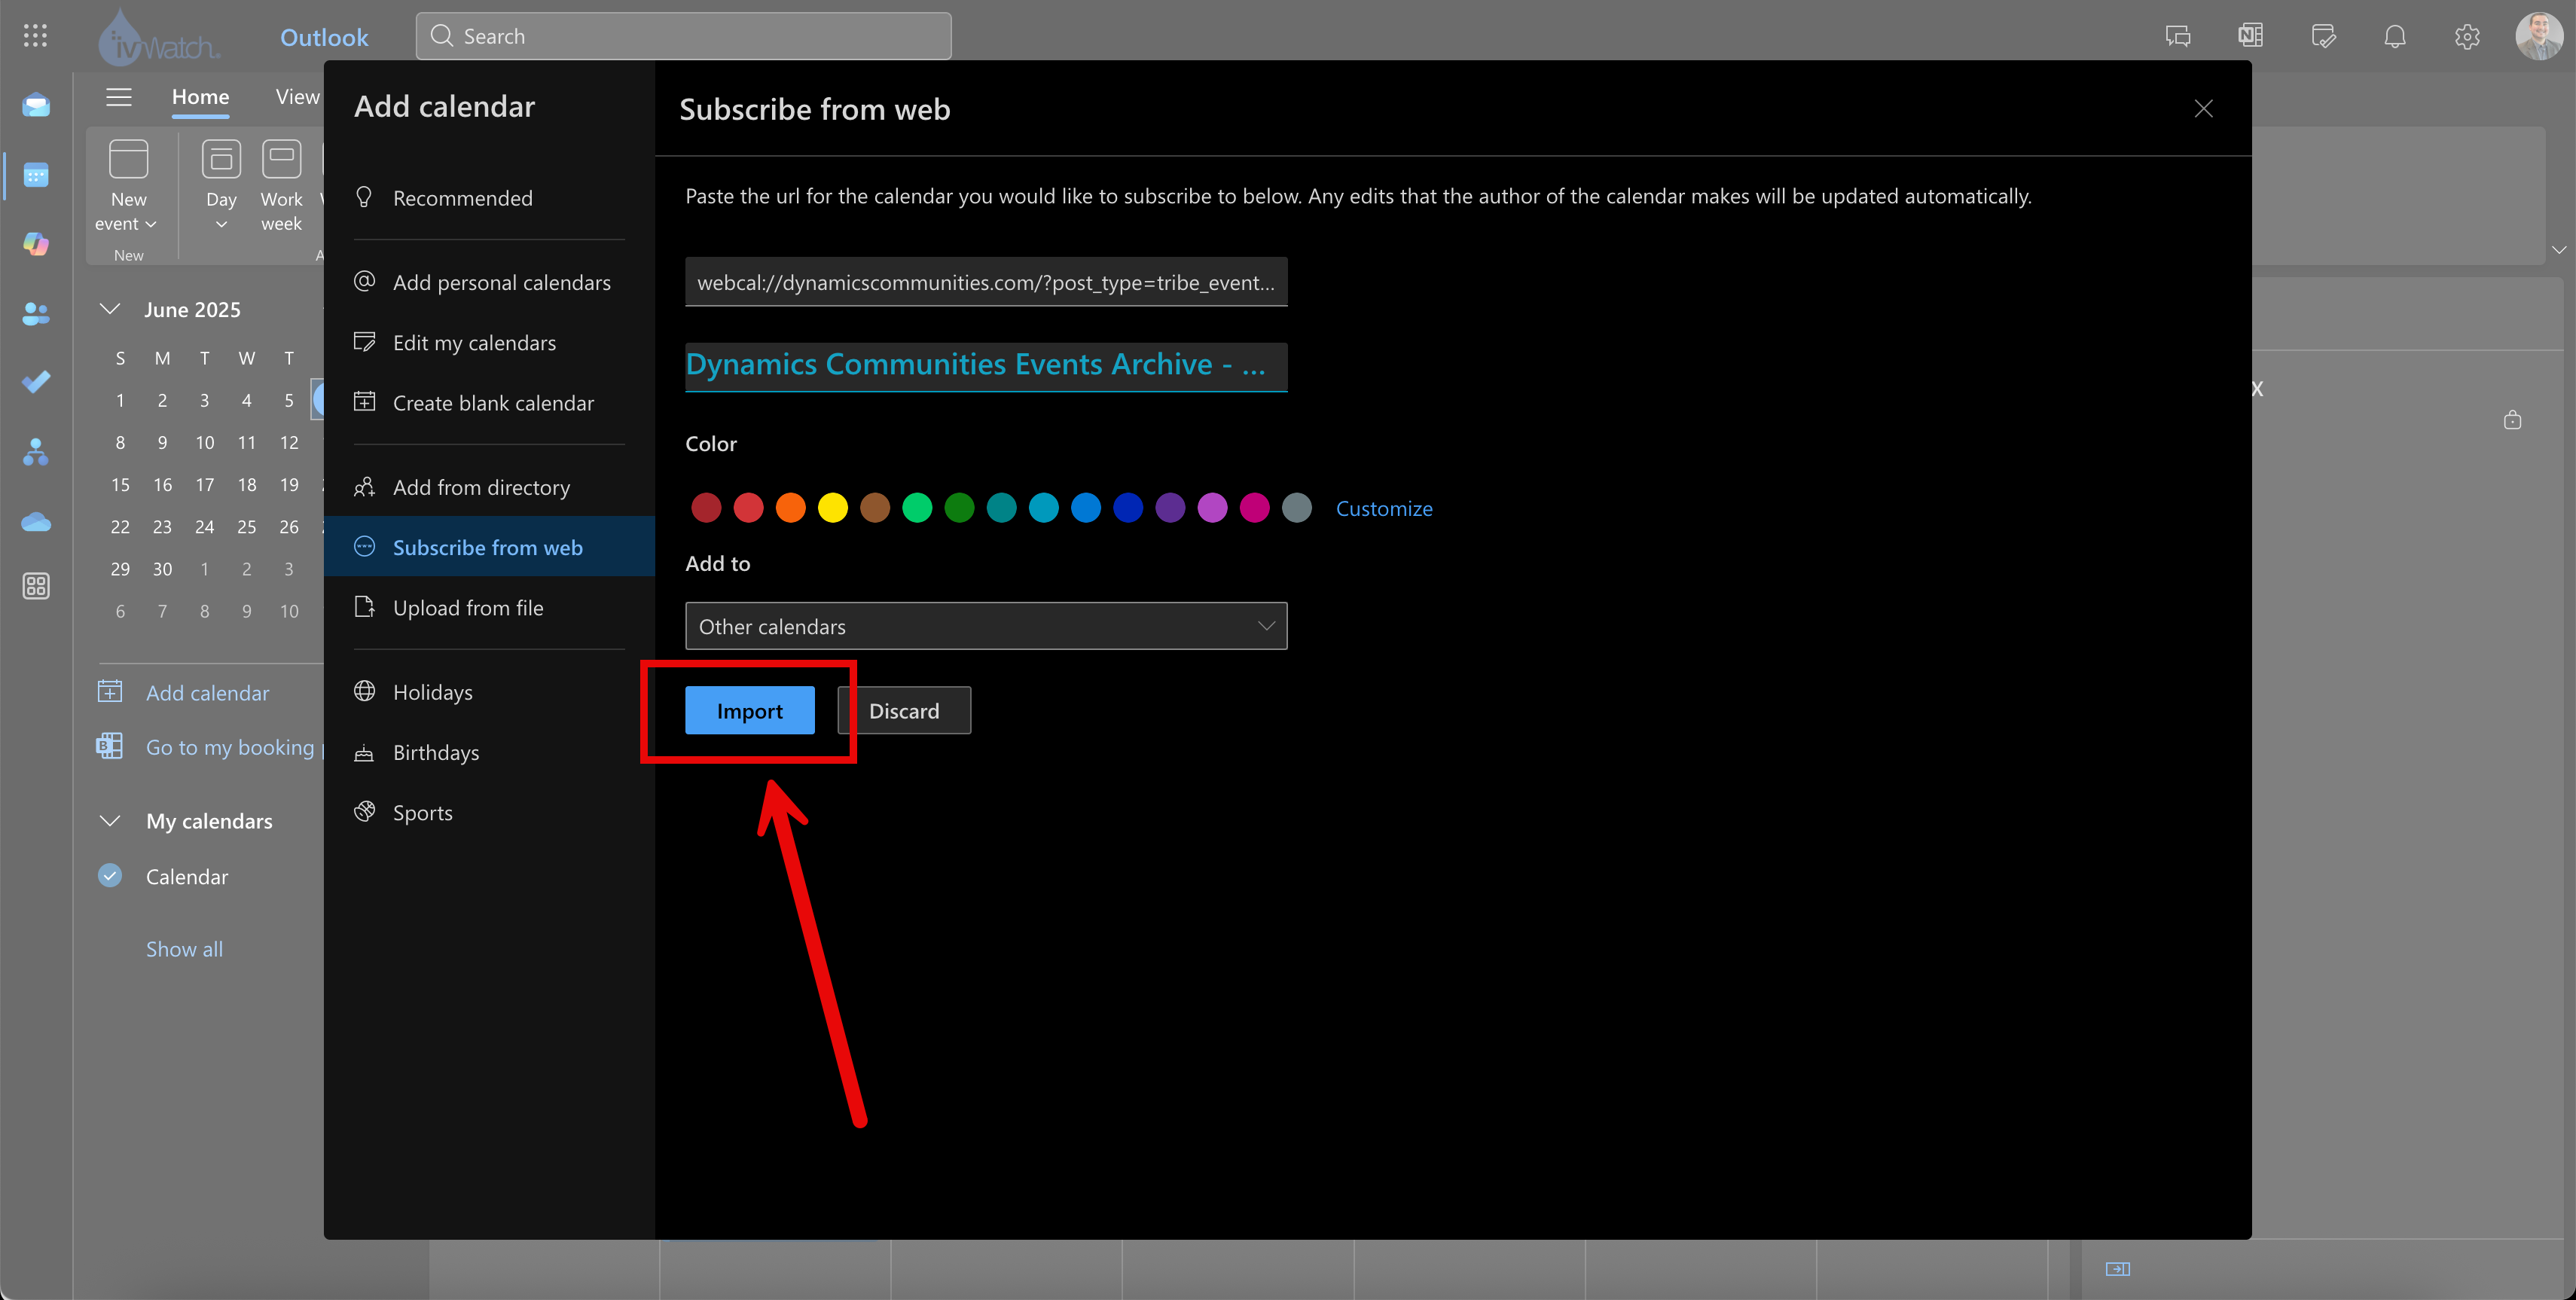The height and width of the screenshot is (1300, 2576).
Task: Select the View ribbon tab
Action: (297, 97)
